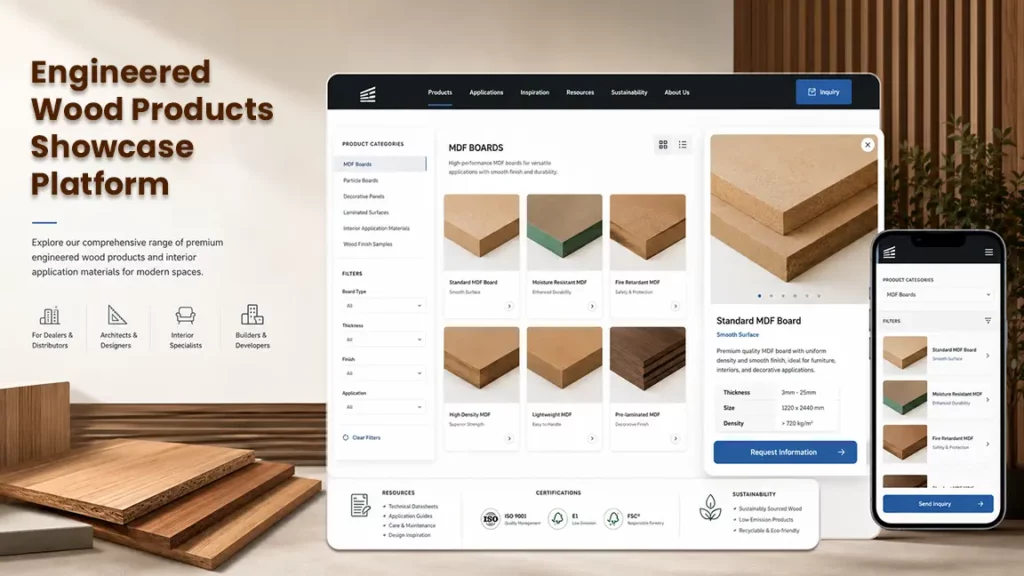Click the Builders & Developers icon
Image resolution: width=1024 pixels, height=576 pixels.
point(252,315)
